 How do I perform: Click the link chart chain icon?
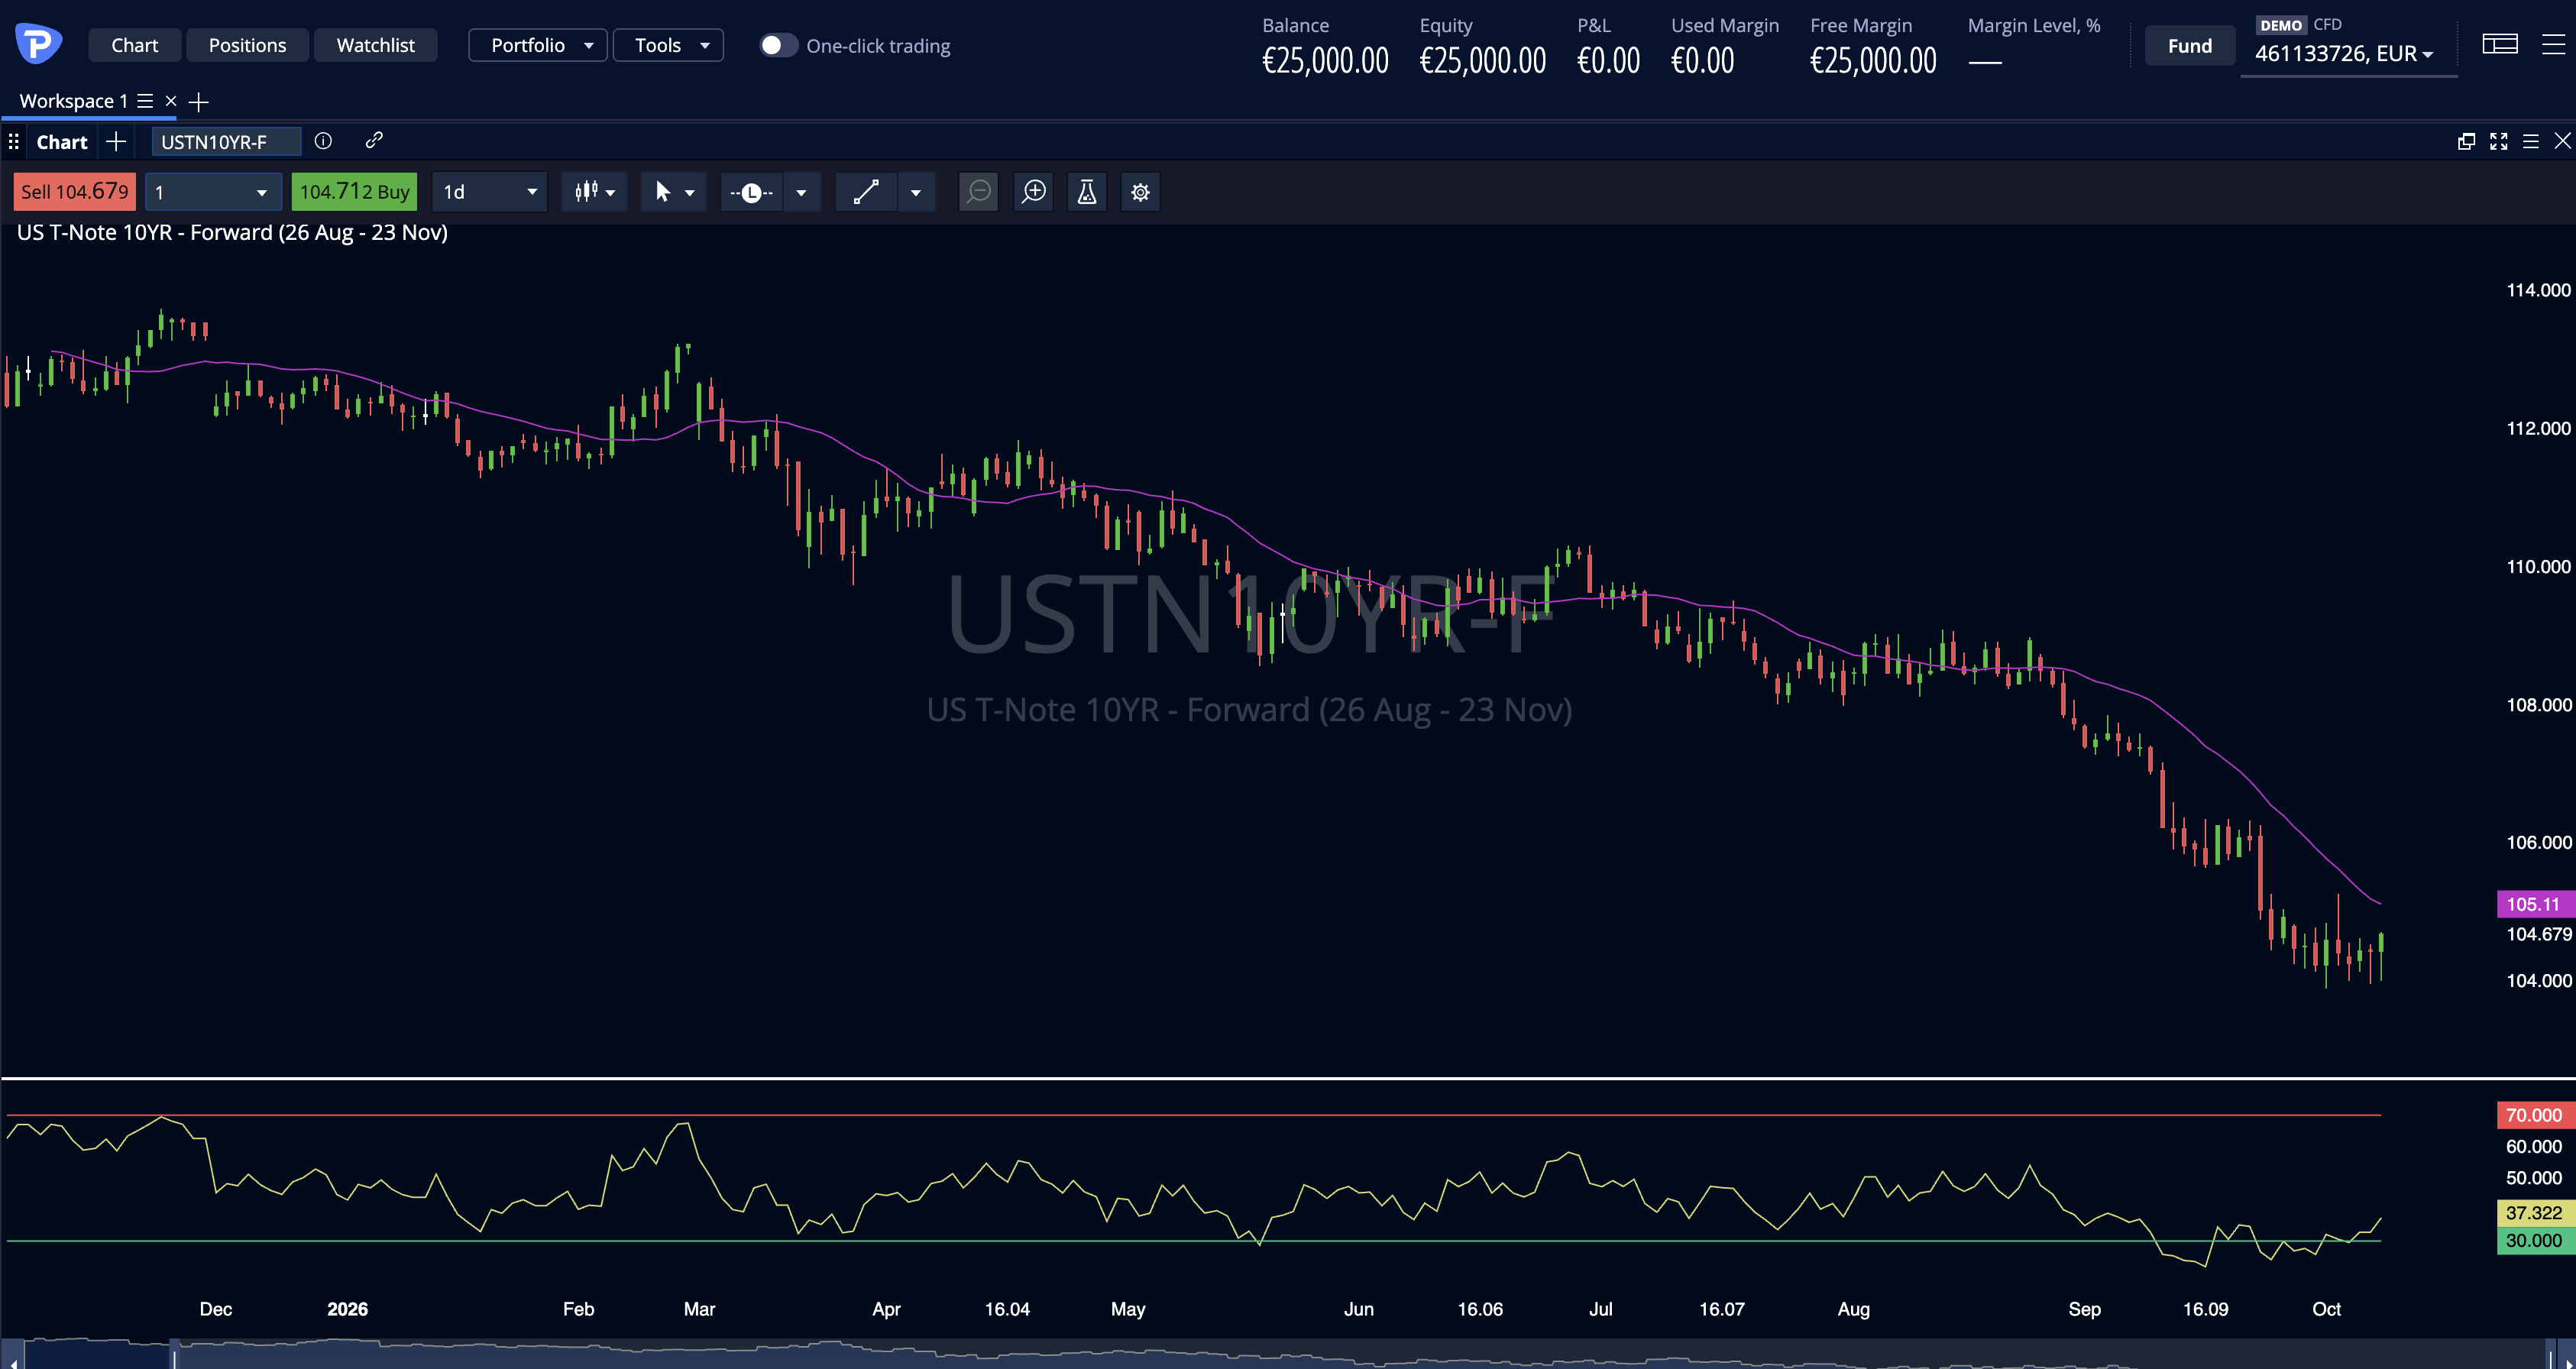click(374, 140)
